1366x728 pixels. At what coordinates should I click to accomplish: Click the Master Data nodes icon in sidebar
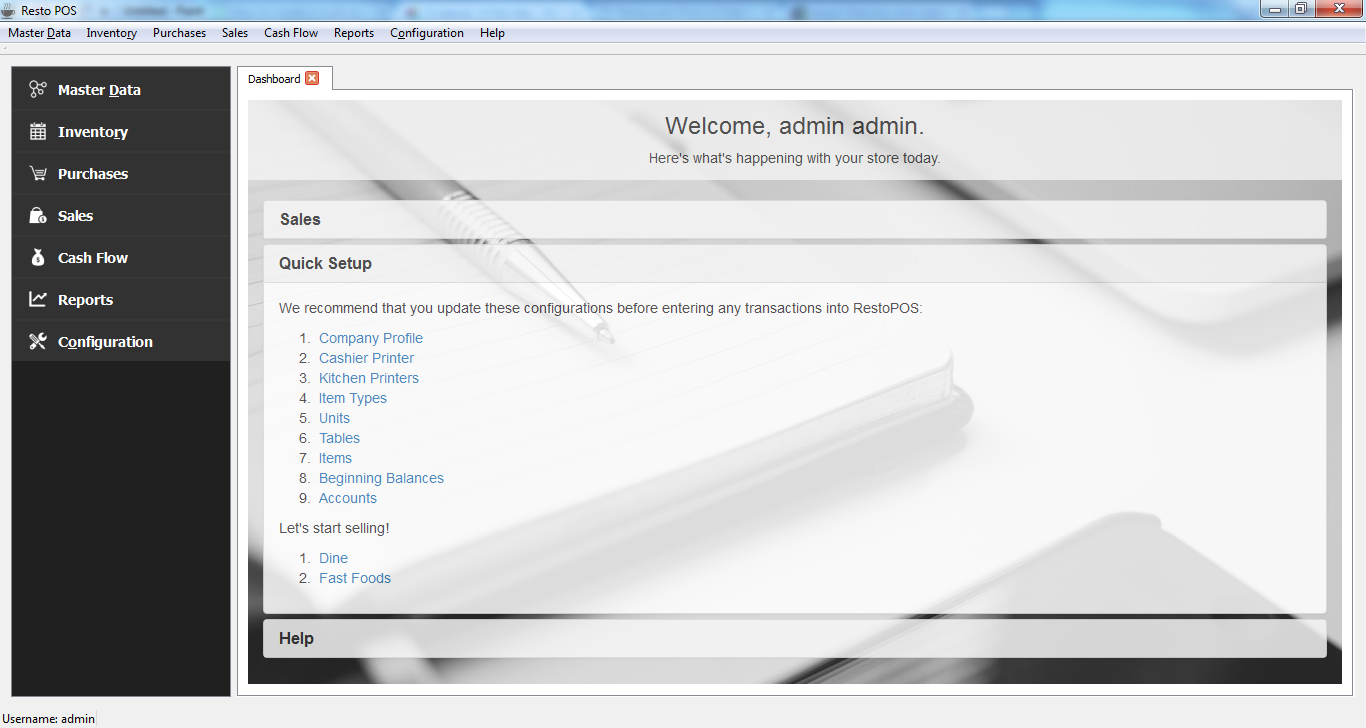click(38, 89)
